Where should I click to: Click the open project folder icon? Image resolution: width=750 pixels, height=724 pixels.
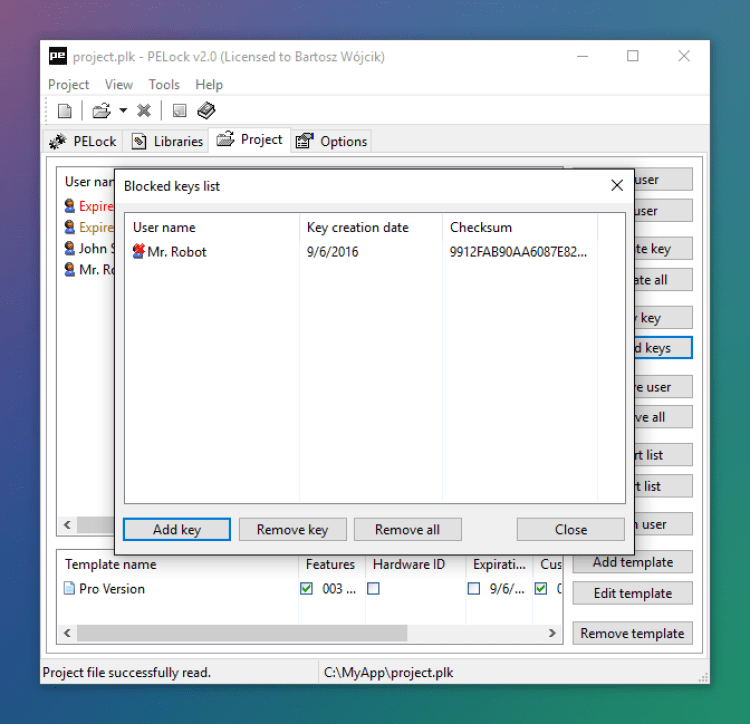coord(101,111)
